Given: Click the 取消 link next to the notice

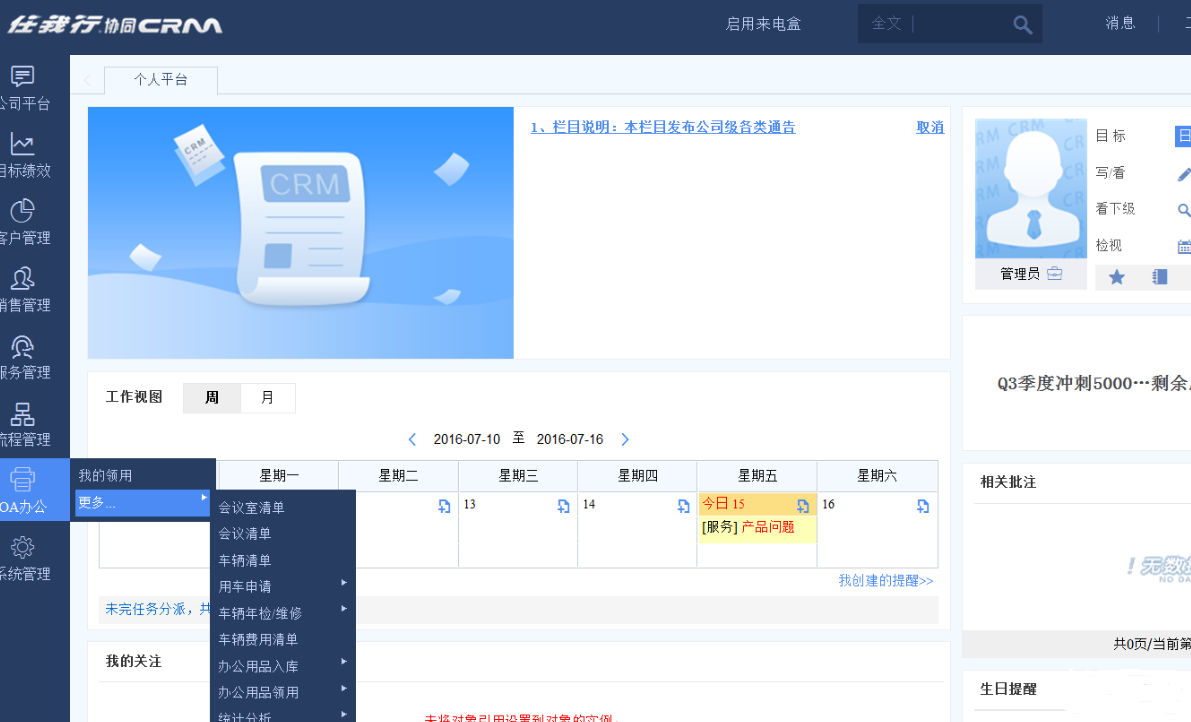Looking at the screenshot, I should [928, 127].
